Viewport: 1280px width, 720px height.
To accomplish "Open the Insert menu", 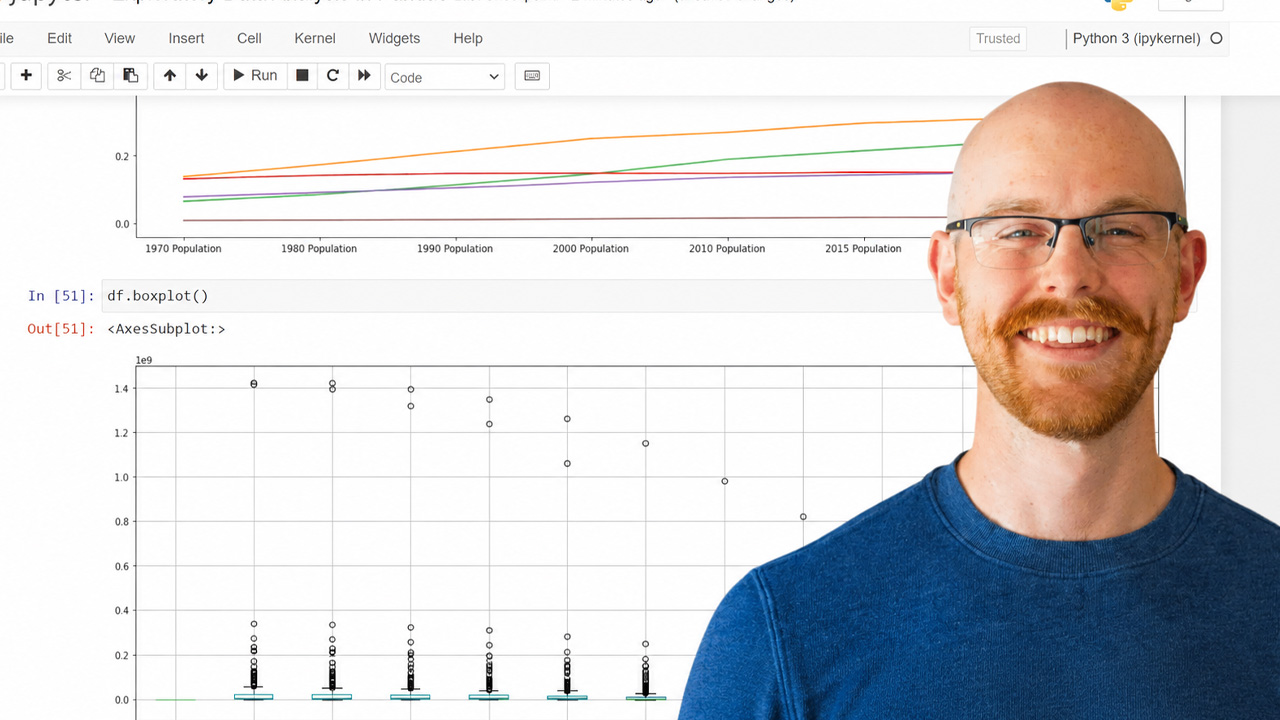I will [186, 38].
